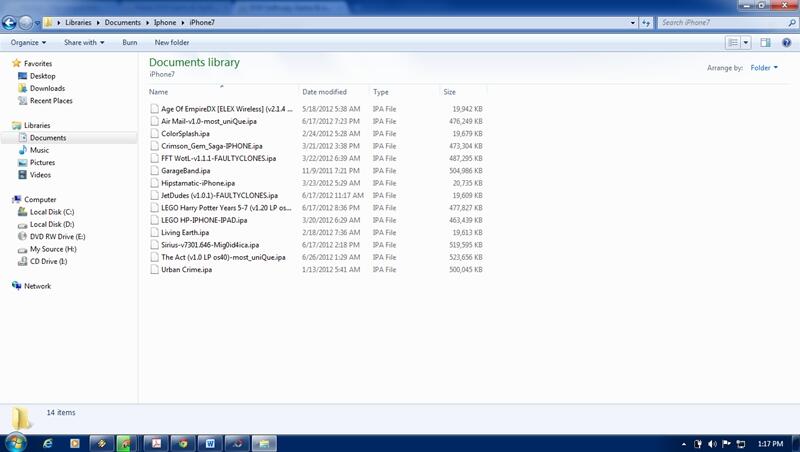This screenshot has width=800, height=452.
Task: Select Libraries in the navigation pane
Action: [x=37, y=125]
